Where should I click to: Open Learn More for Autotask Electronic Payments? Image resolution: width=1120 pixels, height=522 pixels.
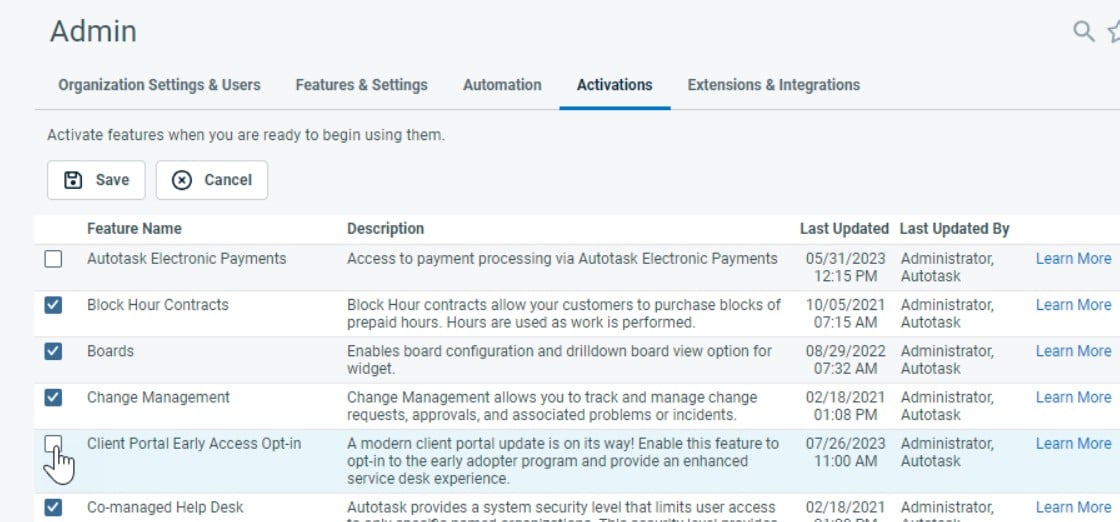(1072, 259)
